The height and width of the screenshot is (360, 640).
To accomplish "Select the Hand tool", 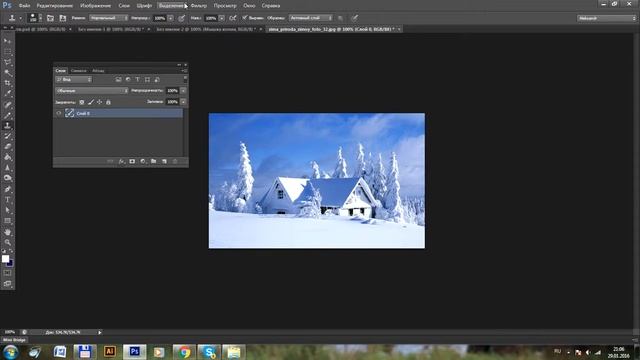I will tap(7, 232).
